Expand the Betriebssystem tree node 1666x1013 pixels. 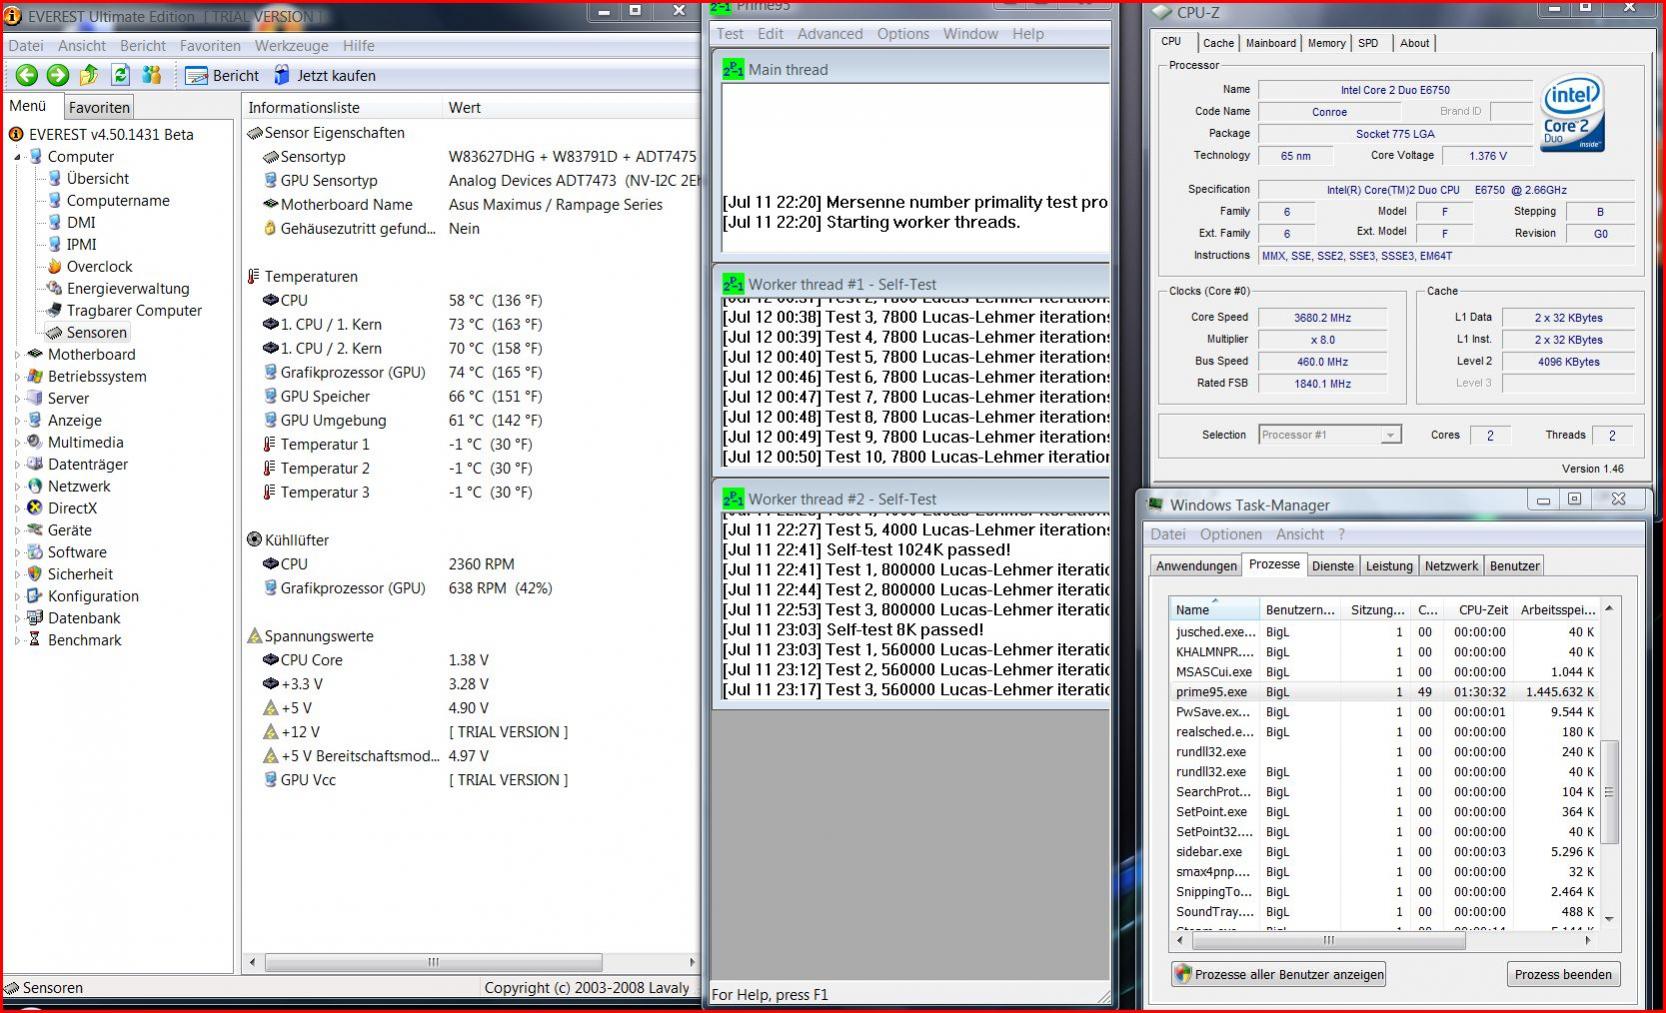pyautogui.click(x=17, y=376)
